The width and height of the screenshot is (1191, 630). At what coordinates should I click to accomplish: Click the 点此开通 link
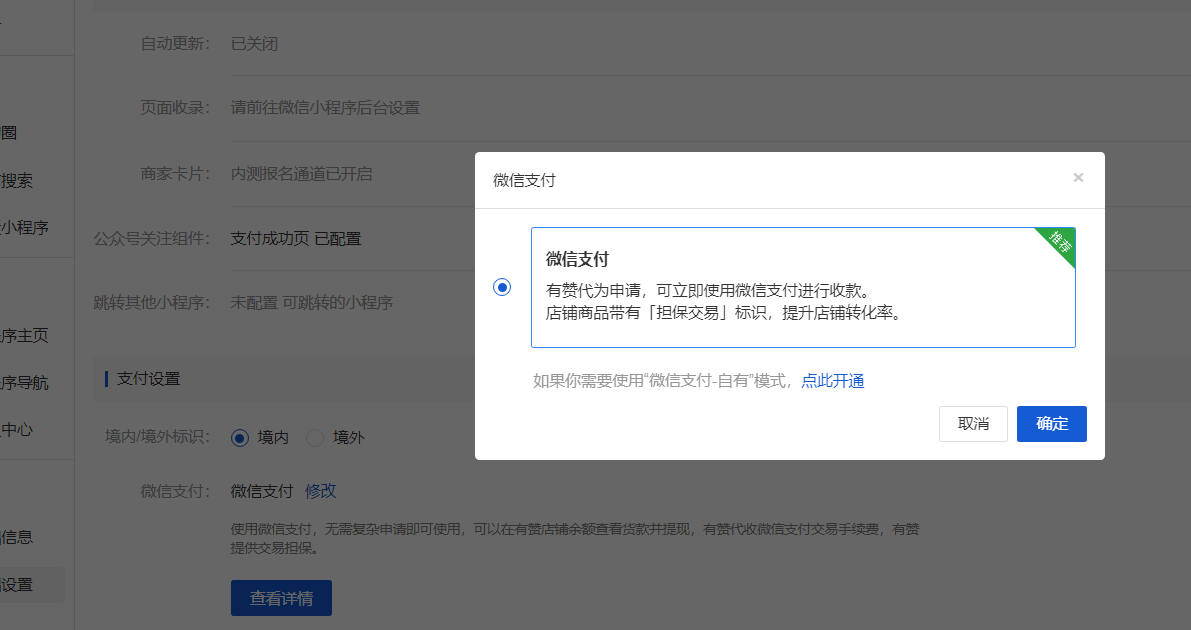point(832,381)
